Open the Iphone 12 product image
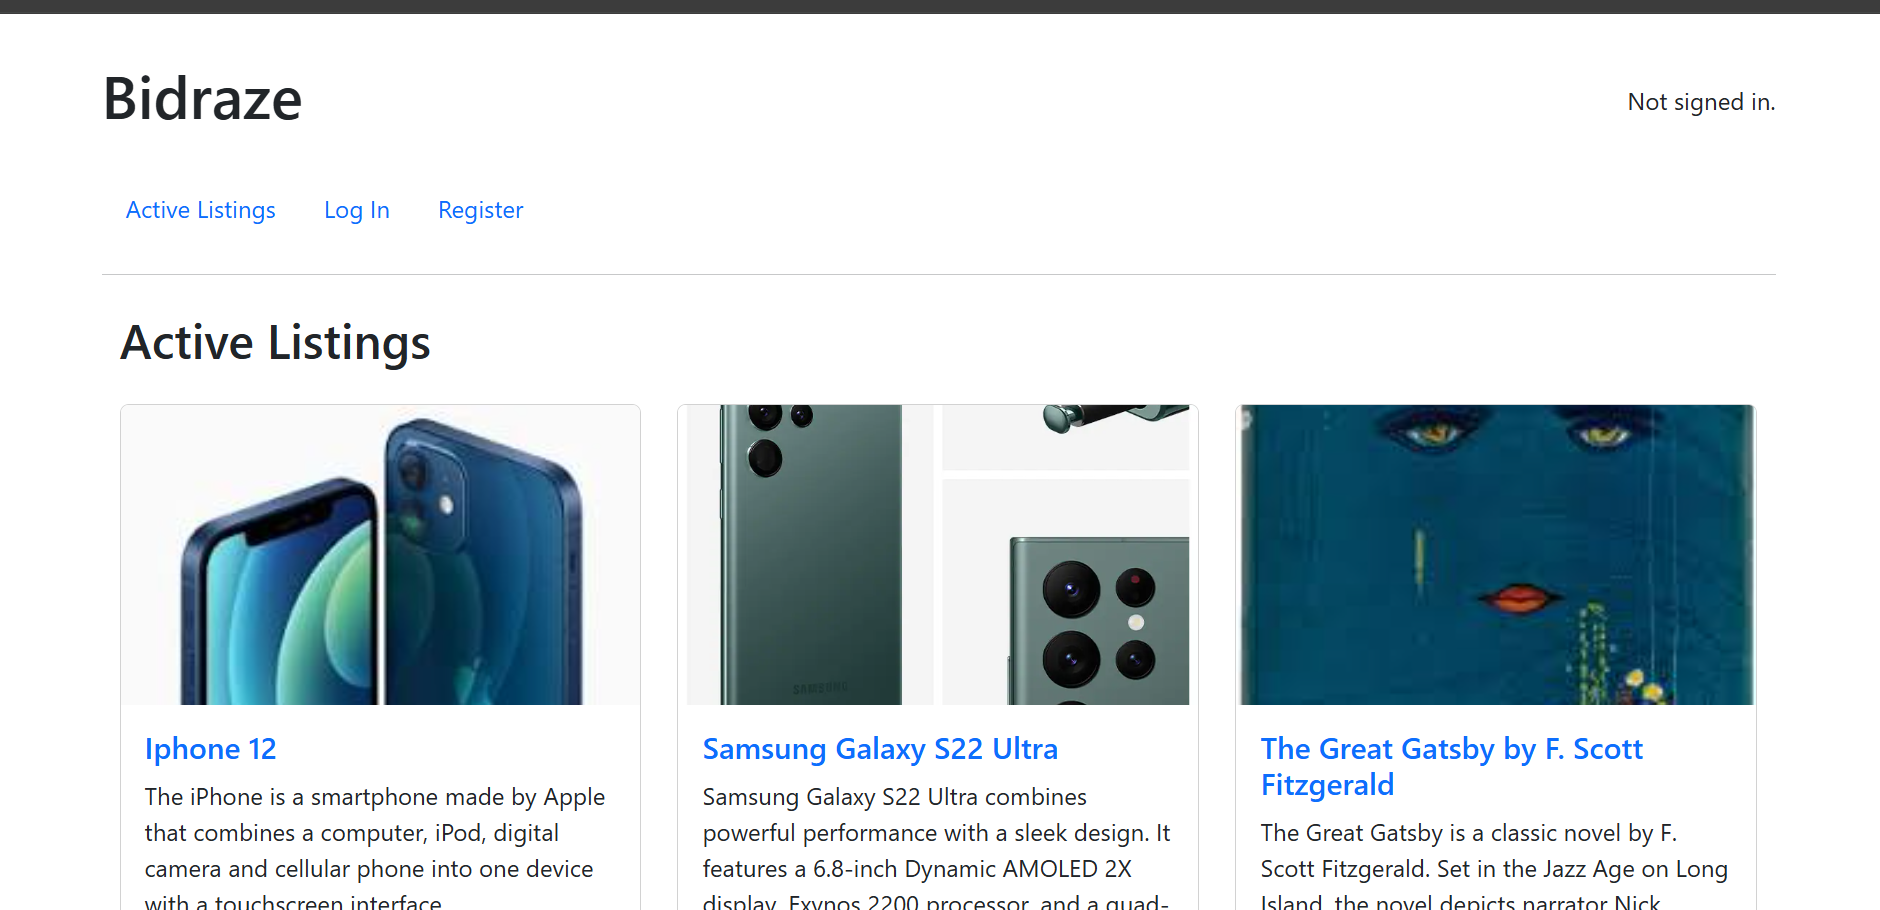The height and width of the screenshot is (910, 1880). click(x=380, y=555)
